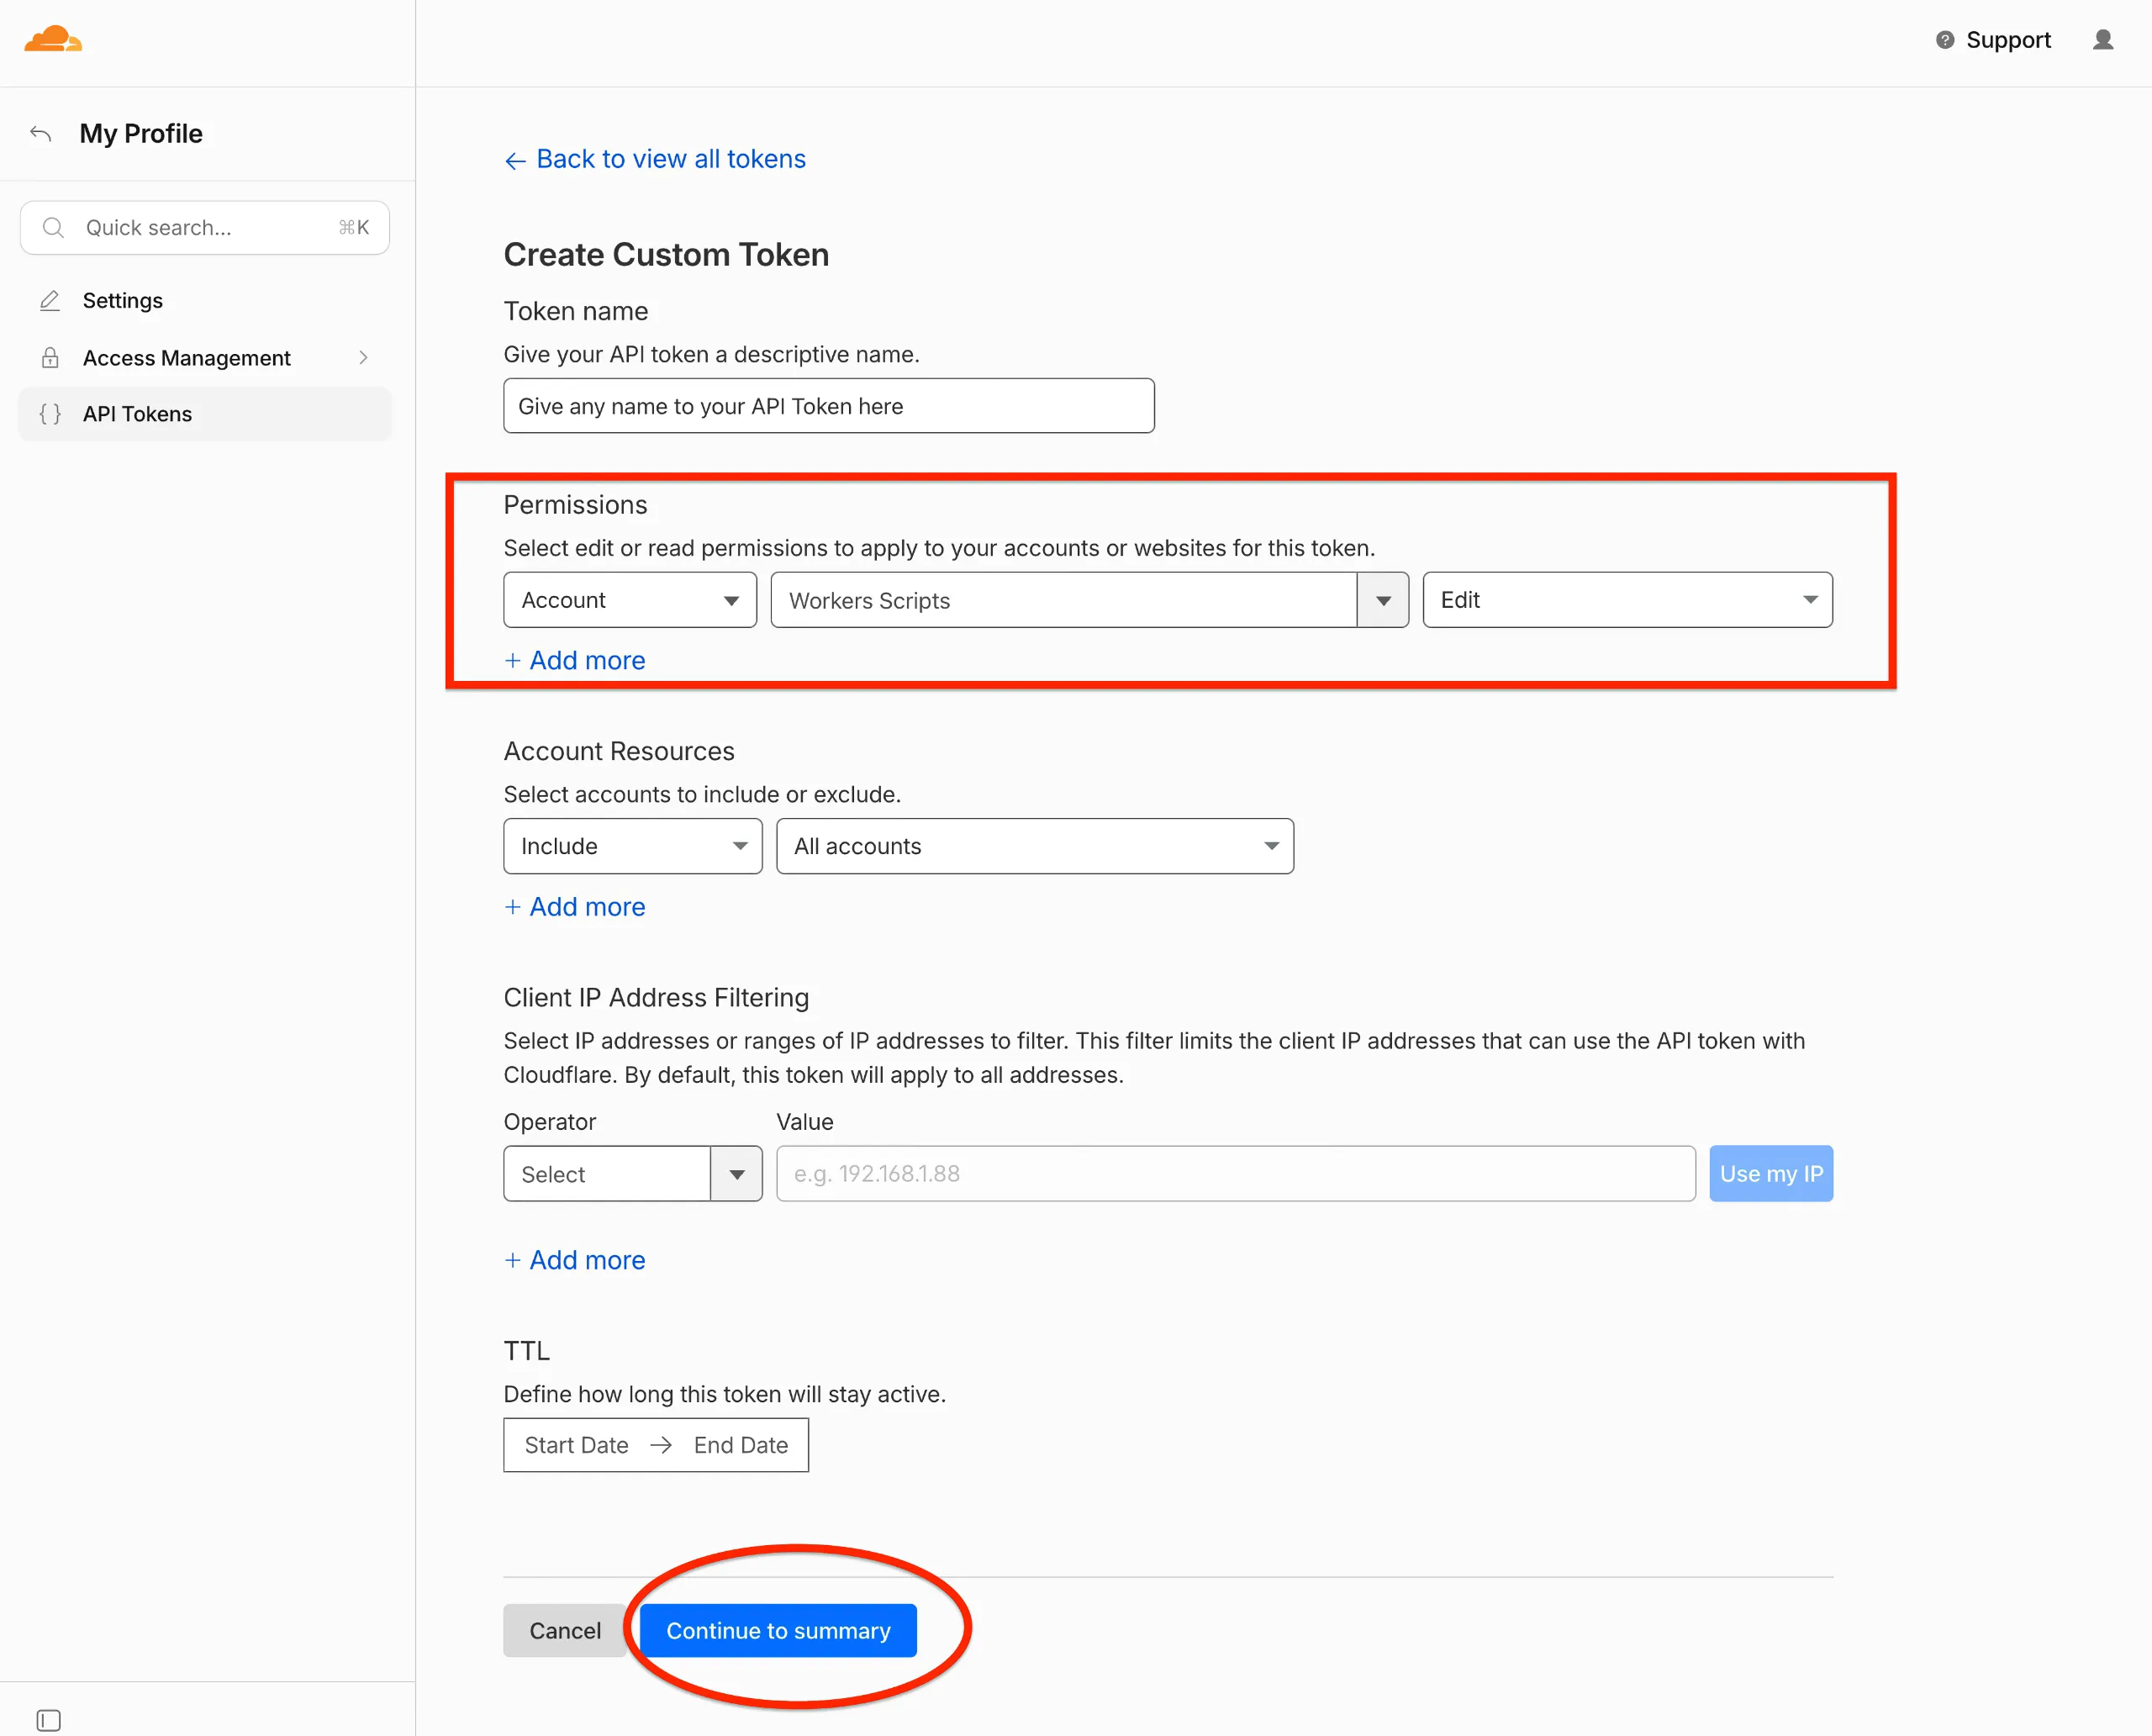Click the back arrow beside My Profile

click(x=41, y=133)
